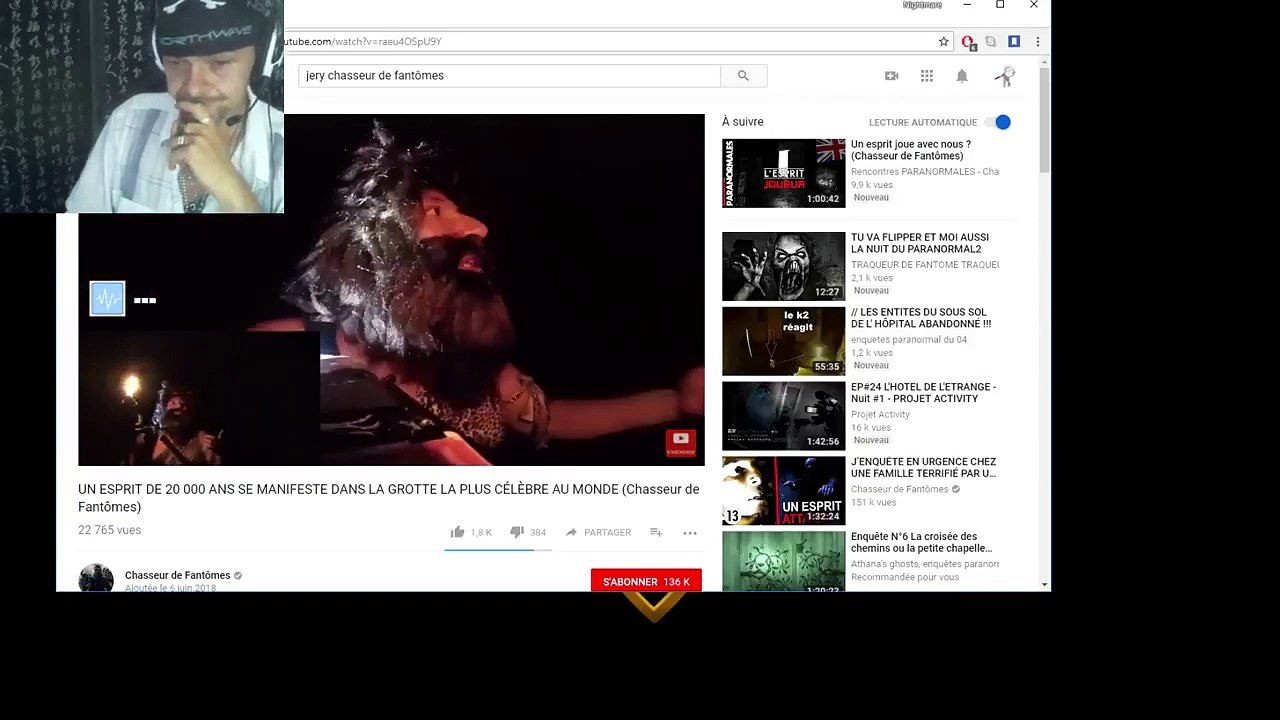Add video to playlist icon
This screenshot has height=720, width=1280.
pos(656,532)
